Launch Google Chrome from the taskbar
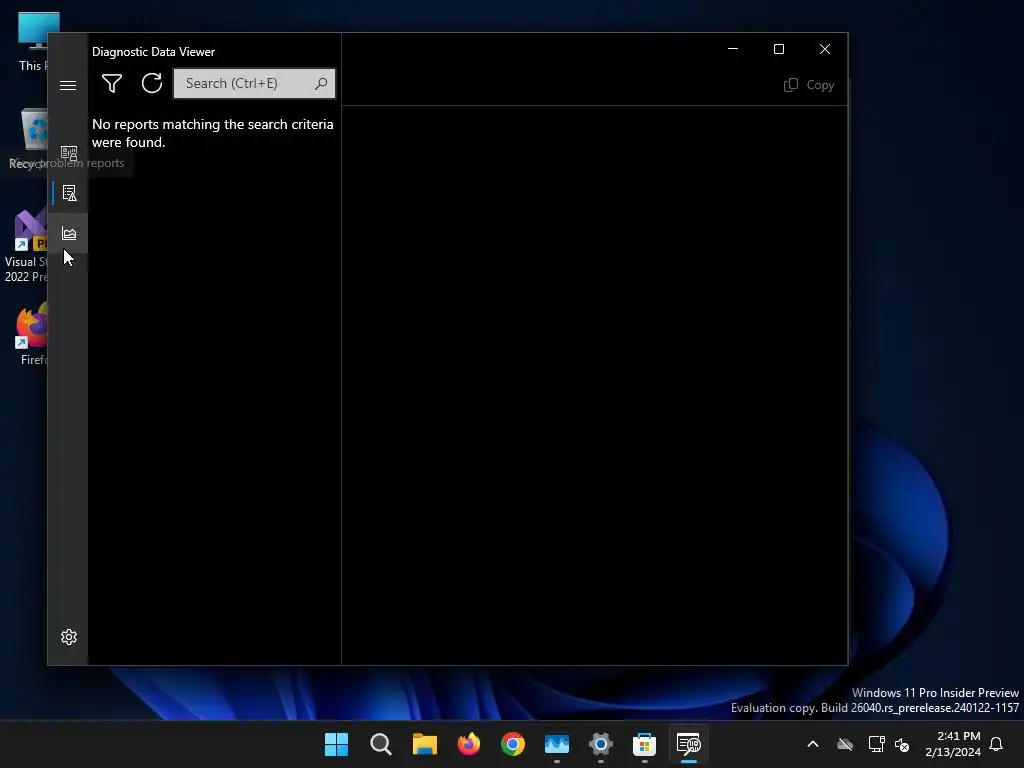 point(513,744)
